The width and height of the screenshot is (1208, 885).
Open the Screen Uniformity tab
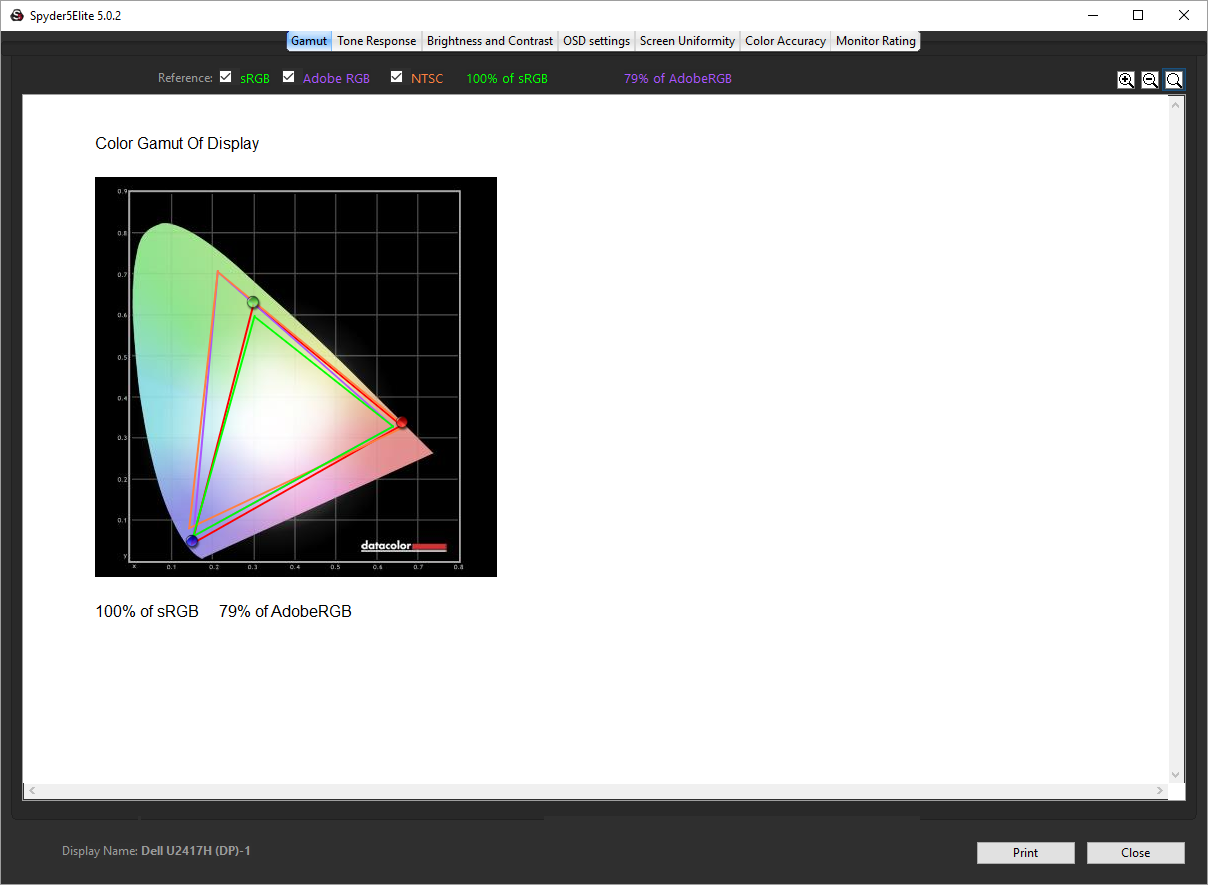(x=687, y=41)
